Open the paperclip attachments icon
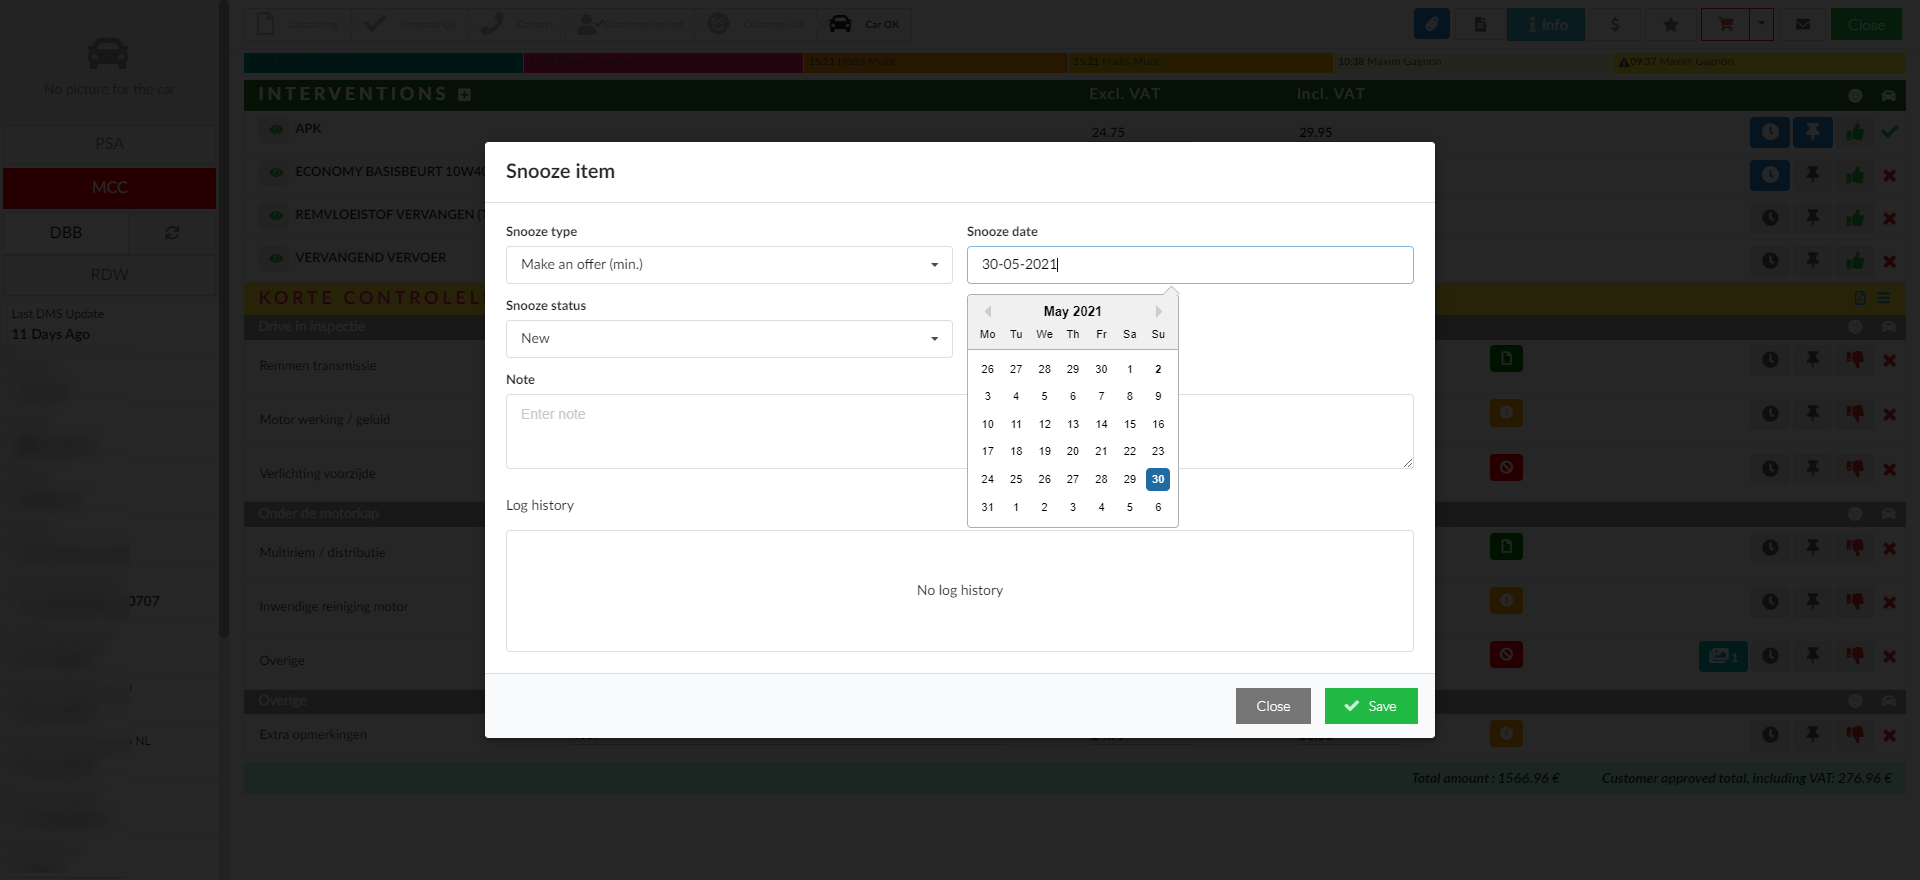 pyautogui.click(x=1432, y=25)
